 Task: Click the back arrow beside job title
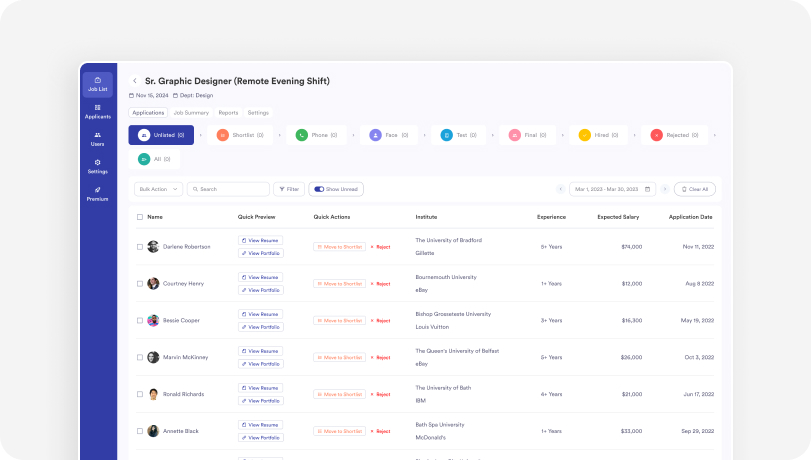(x=135, y=81)
